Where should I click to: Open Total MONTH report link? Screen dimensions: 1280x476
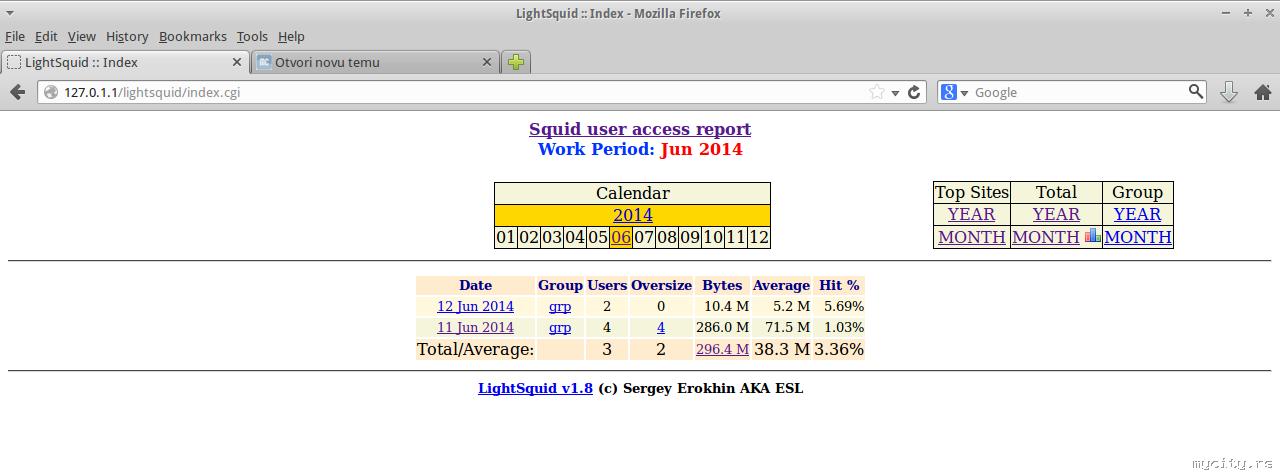point(1046,237)
